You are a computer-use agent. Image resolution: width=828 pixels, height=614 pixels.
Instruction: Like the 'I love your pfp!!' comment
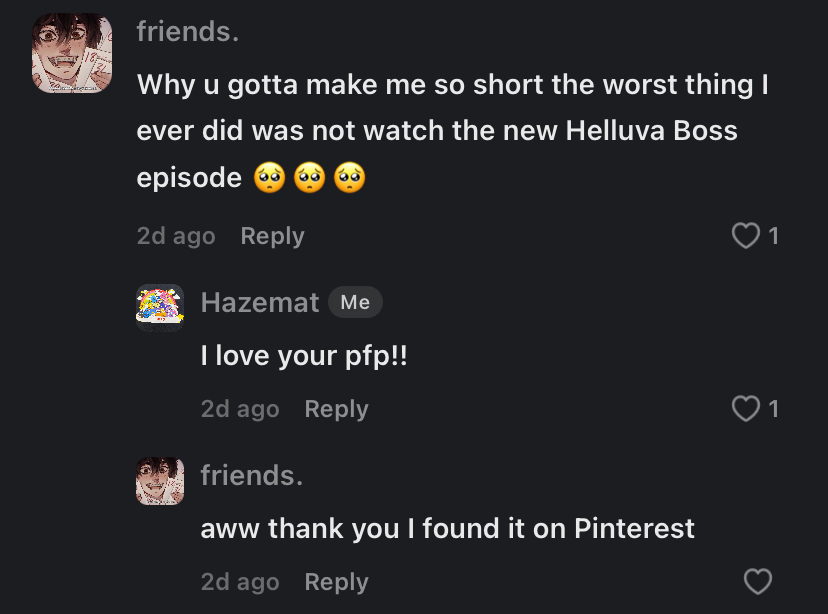coord(745,409)
